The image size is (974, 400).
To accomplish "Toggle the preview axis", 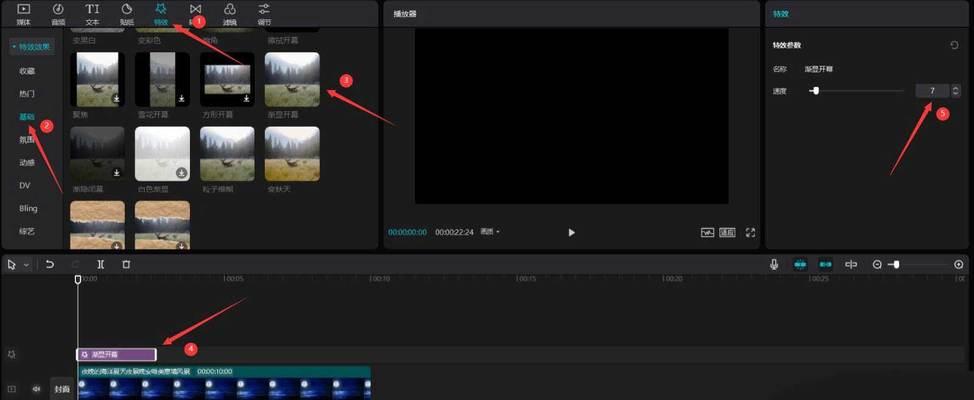I will [x=851, y=265].
